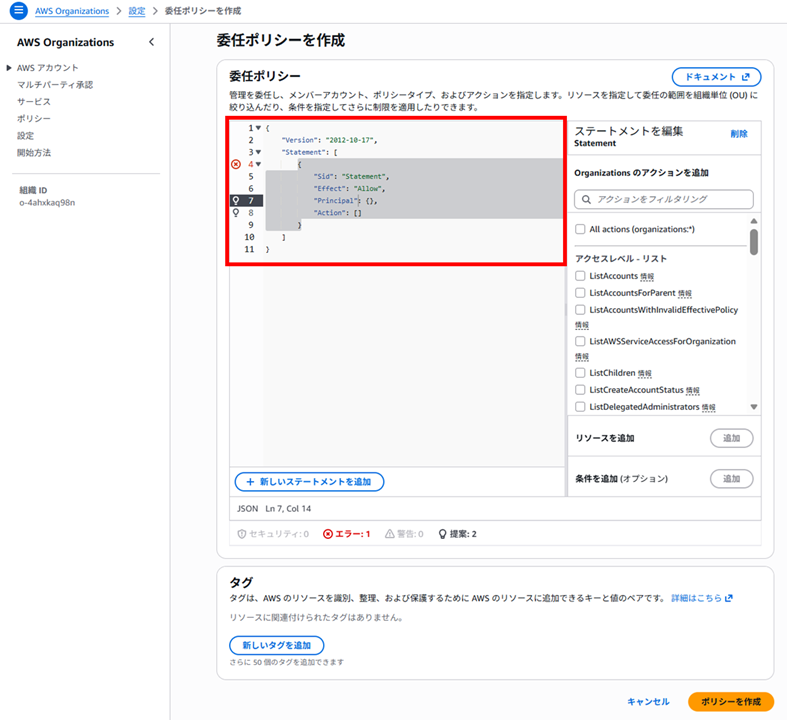Click "Sid": "Statement" line in editor
This screenshot has width=787, height=720.
click(x=351, y=177)
